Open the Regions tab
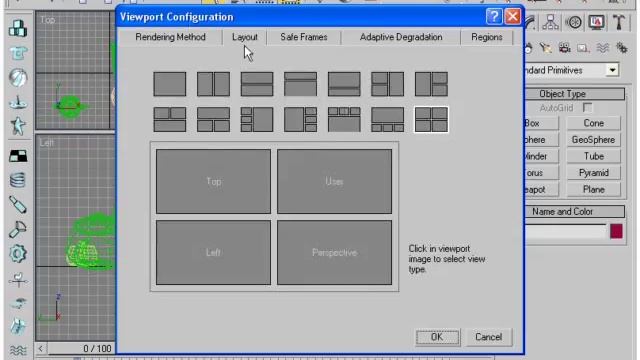 (x=487, y=37)
